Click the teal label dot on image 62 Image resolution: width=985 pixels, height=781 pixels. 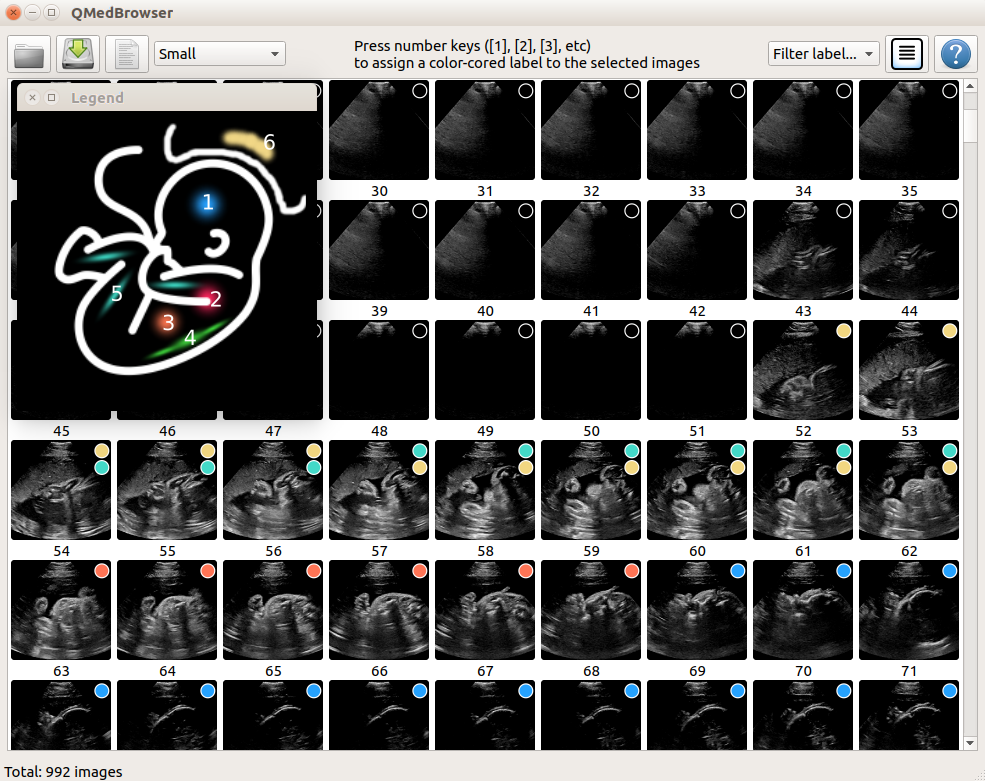(x=950, y=451)
